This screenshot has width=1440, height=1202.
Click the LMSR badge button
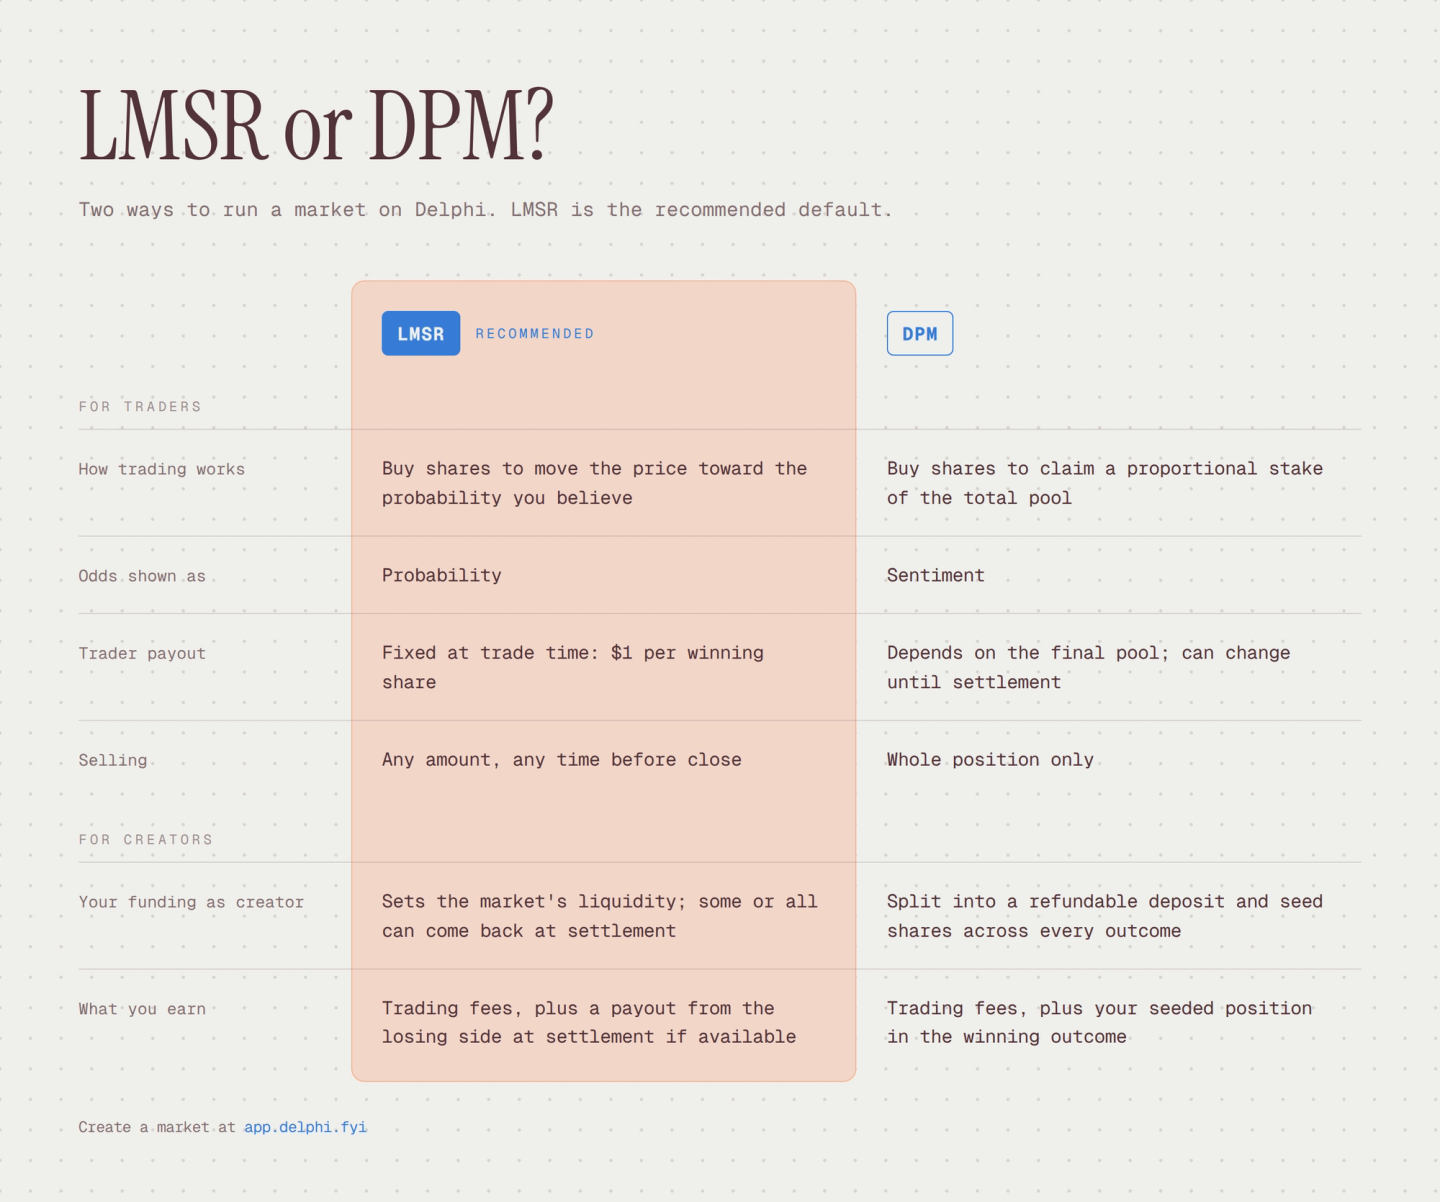[x=421, y=333]
